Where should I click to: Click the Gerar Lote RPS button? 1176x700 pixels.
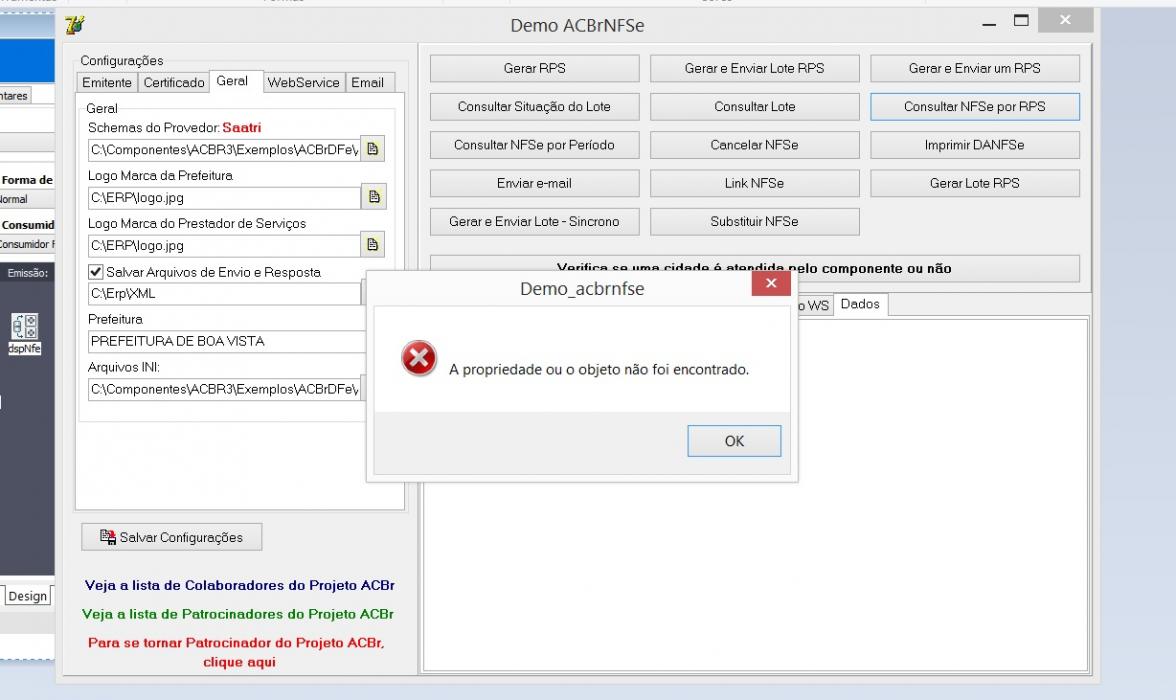[974, 183]
